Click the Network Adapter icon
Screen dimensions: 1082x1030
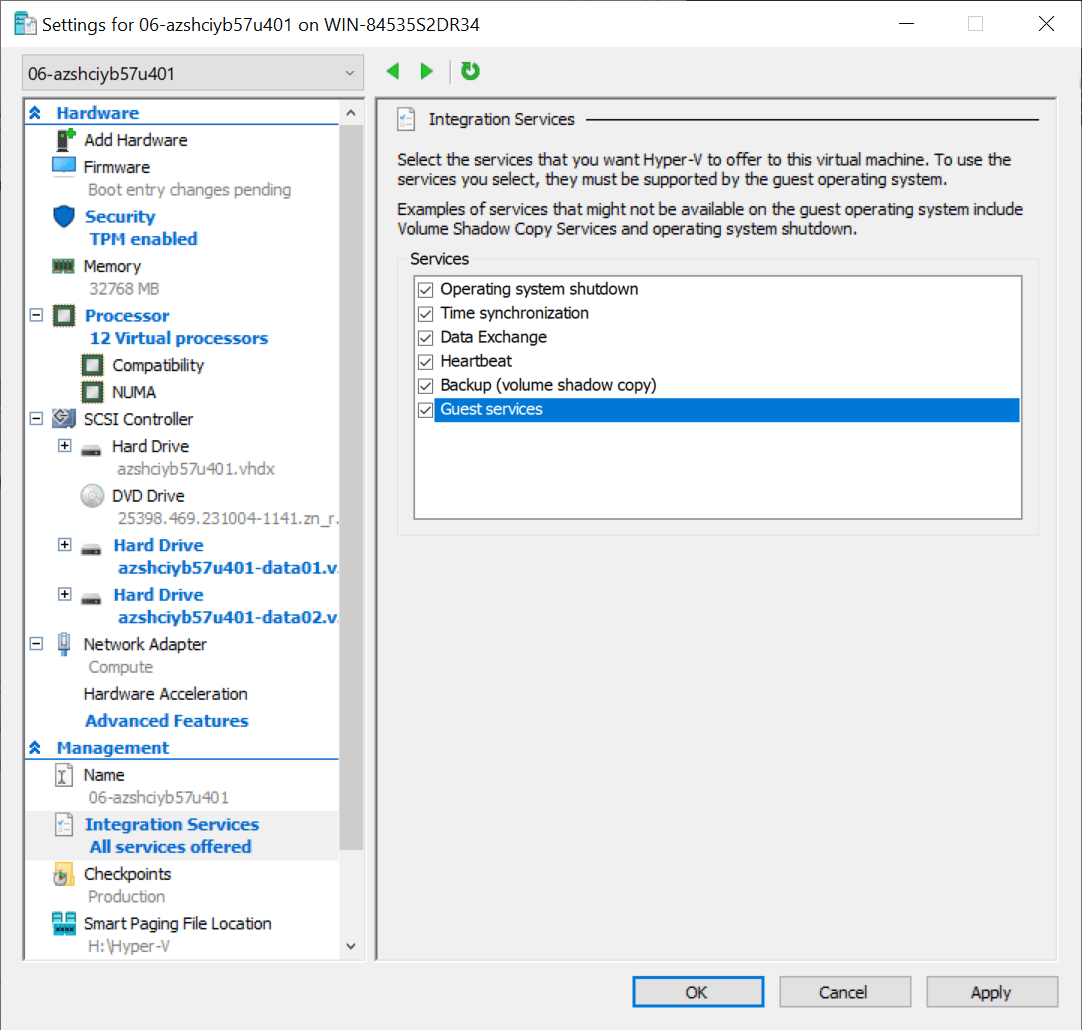coord(64,644)
